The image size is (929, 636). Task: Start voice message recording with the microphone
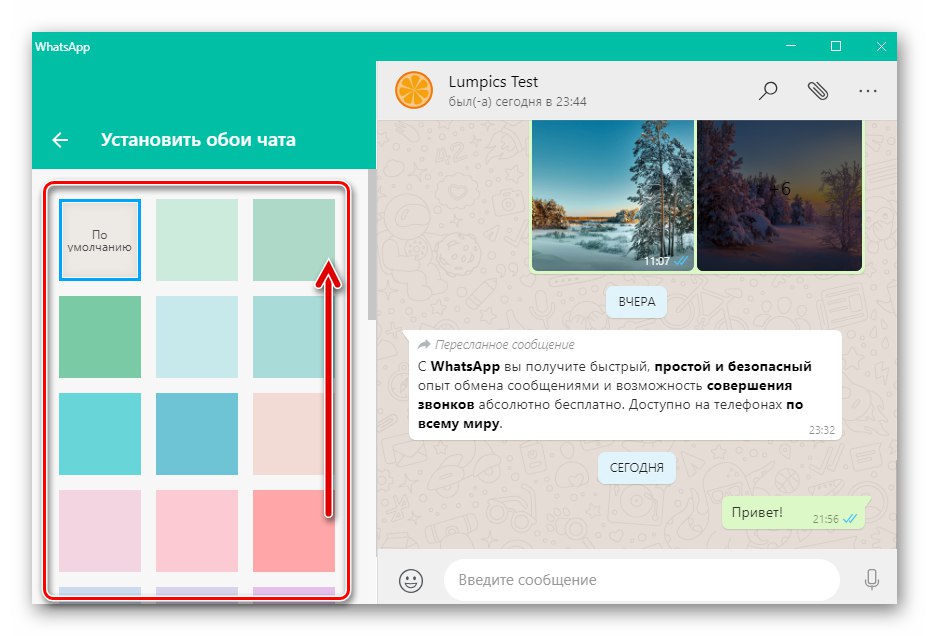pos(872,579)
